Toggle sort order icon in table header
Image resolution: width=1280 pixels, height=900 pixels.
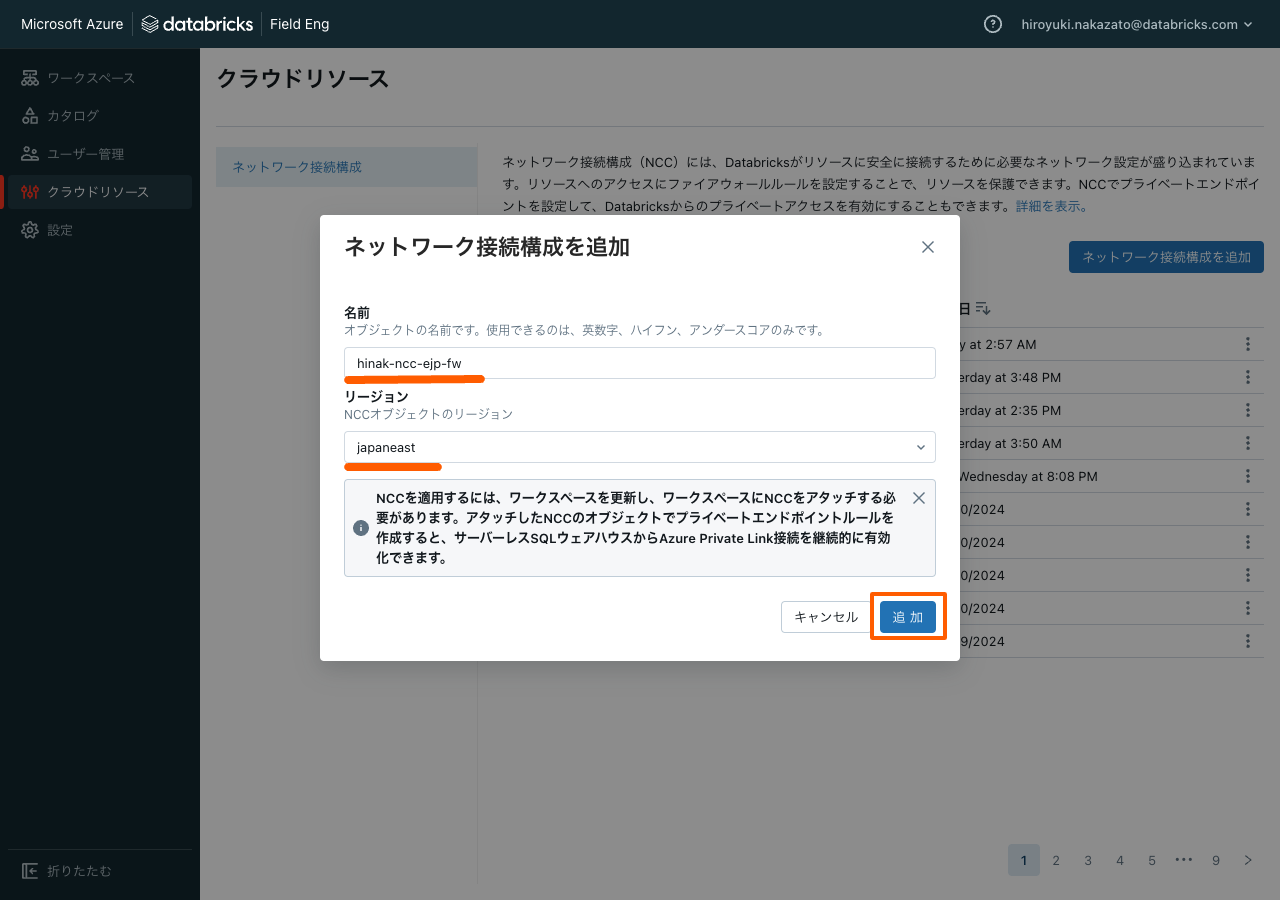tap(983, 308)
